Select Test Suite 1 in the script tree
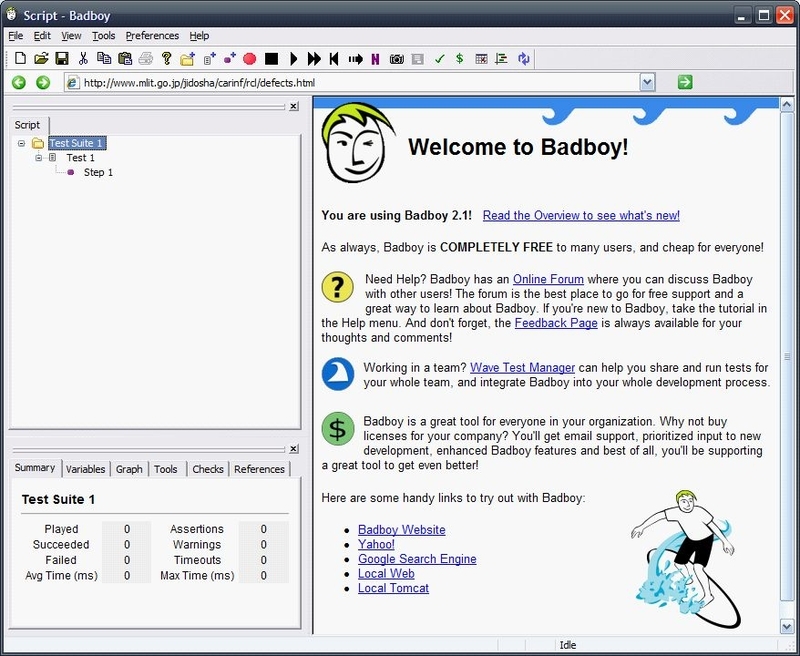This screenshot has width=800, height=656. [77, 143]
